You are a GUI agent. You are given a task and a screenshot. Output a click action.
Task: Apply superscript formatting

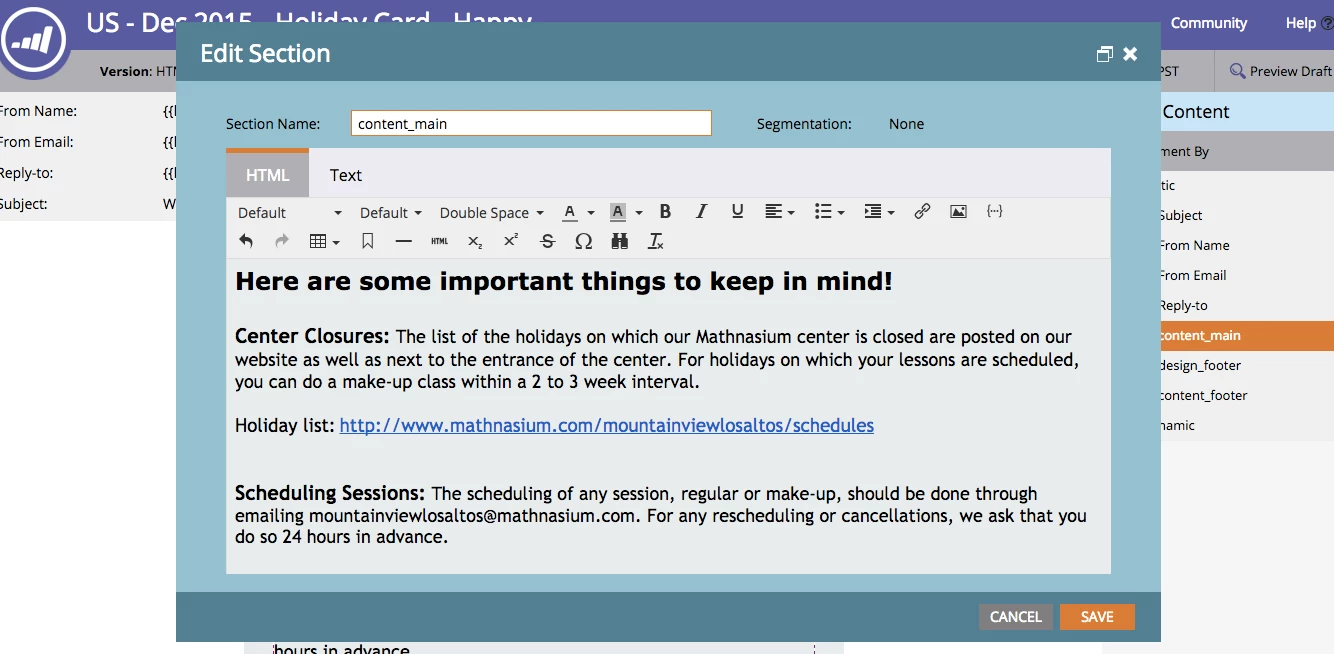pos(511,241)
